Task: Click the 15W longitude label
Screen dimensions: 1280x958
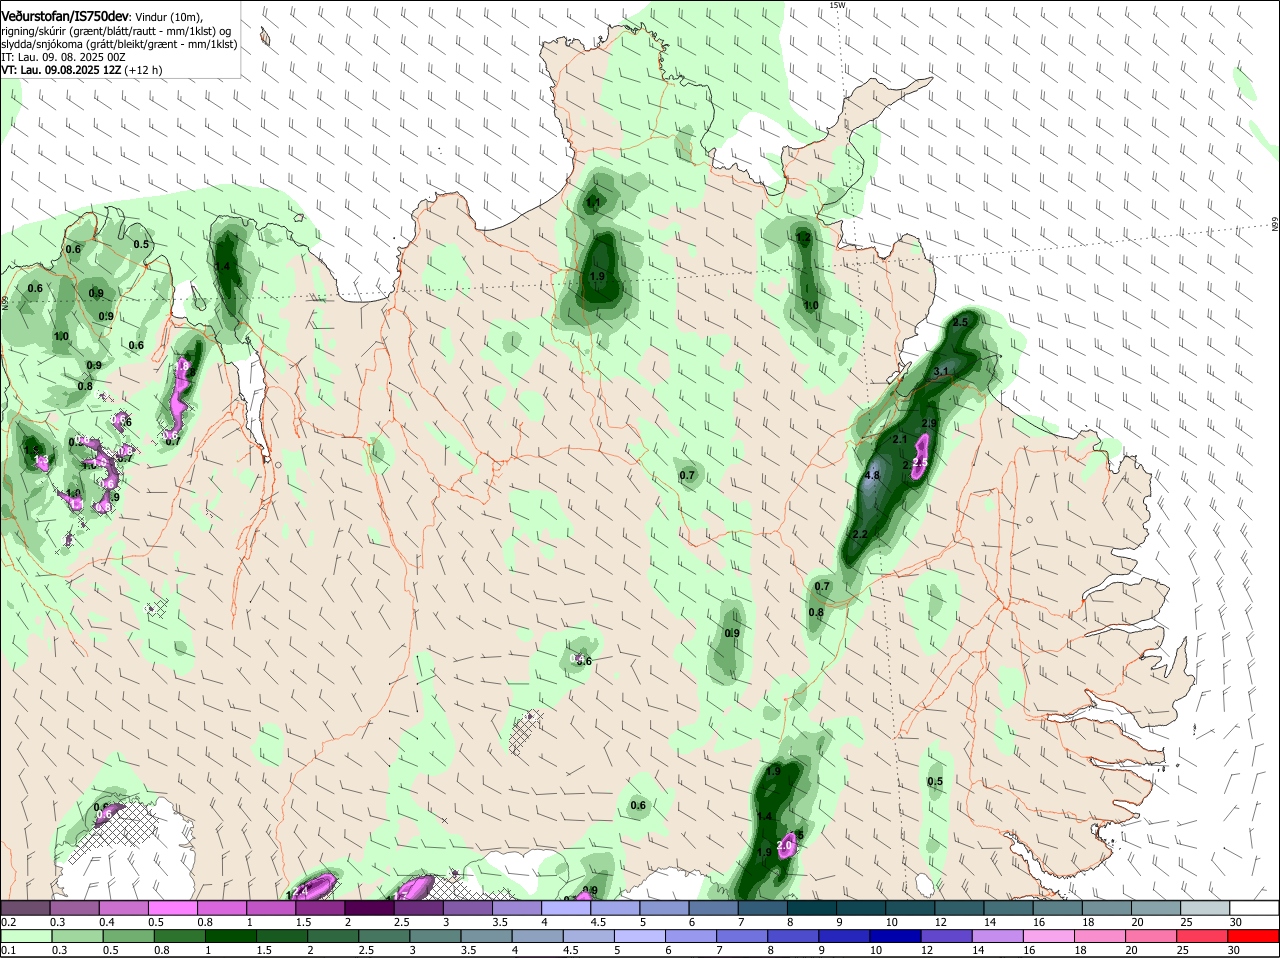Action: click(x=837, y=5)
